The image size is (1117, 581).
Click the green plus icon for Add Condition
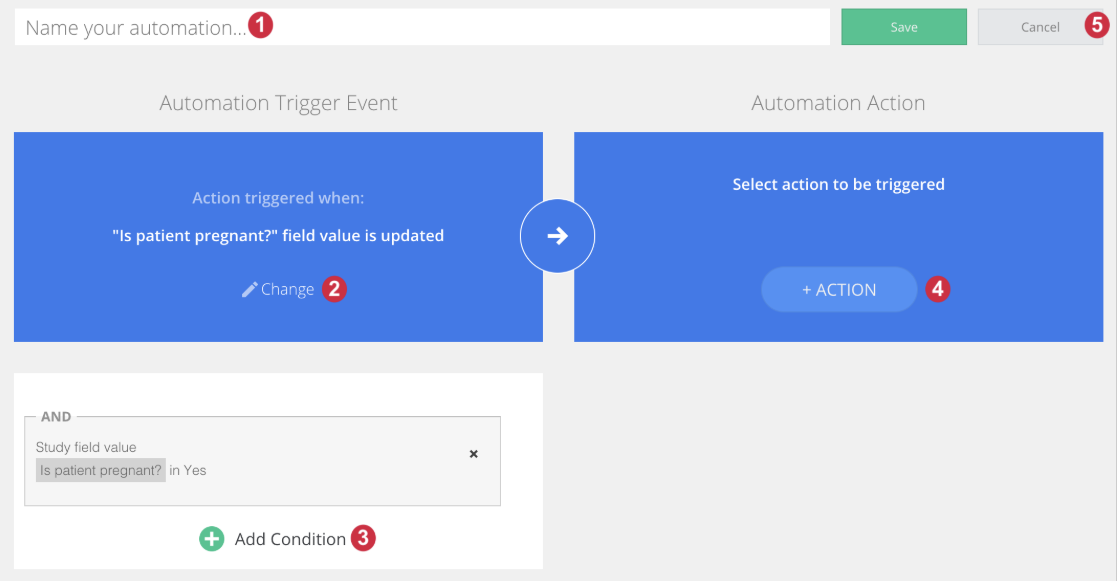click(212, 539)
